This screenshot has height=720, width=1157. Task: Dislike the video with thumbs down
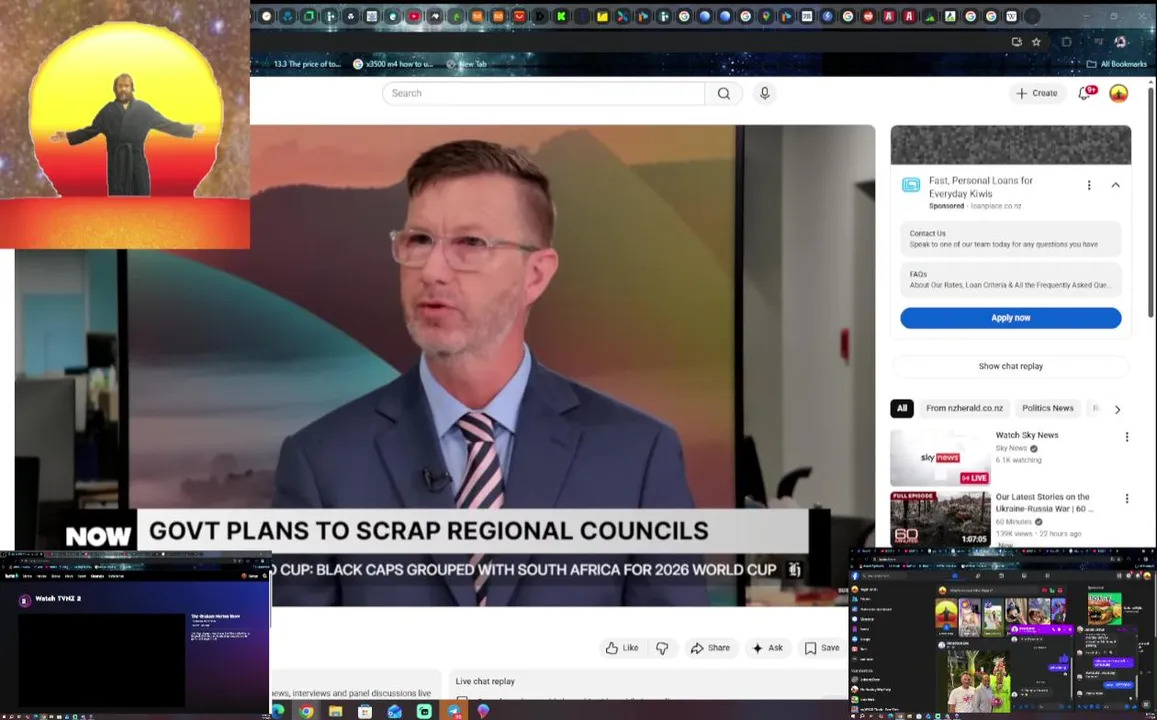(x=662, y=648)
